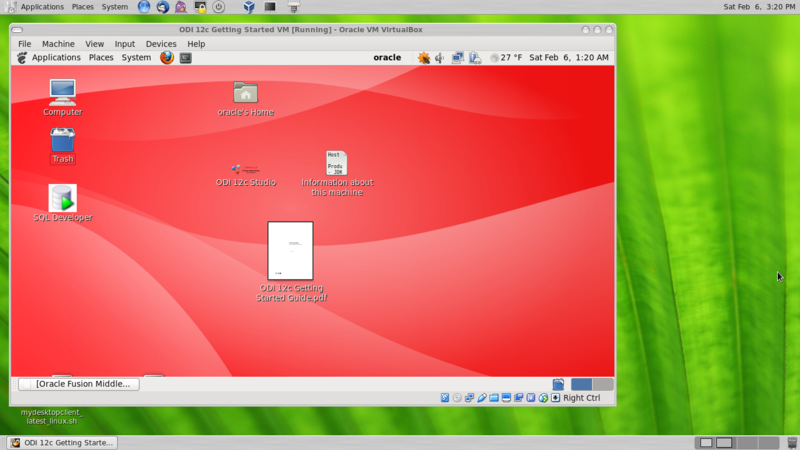Viewport: 800px width, 450px height.
Task: Click the guest software update notification icon
Action: coord(423,58)
